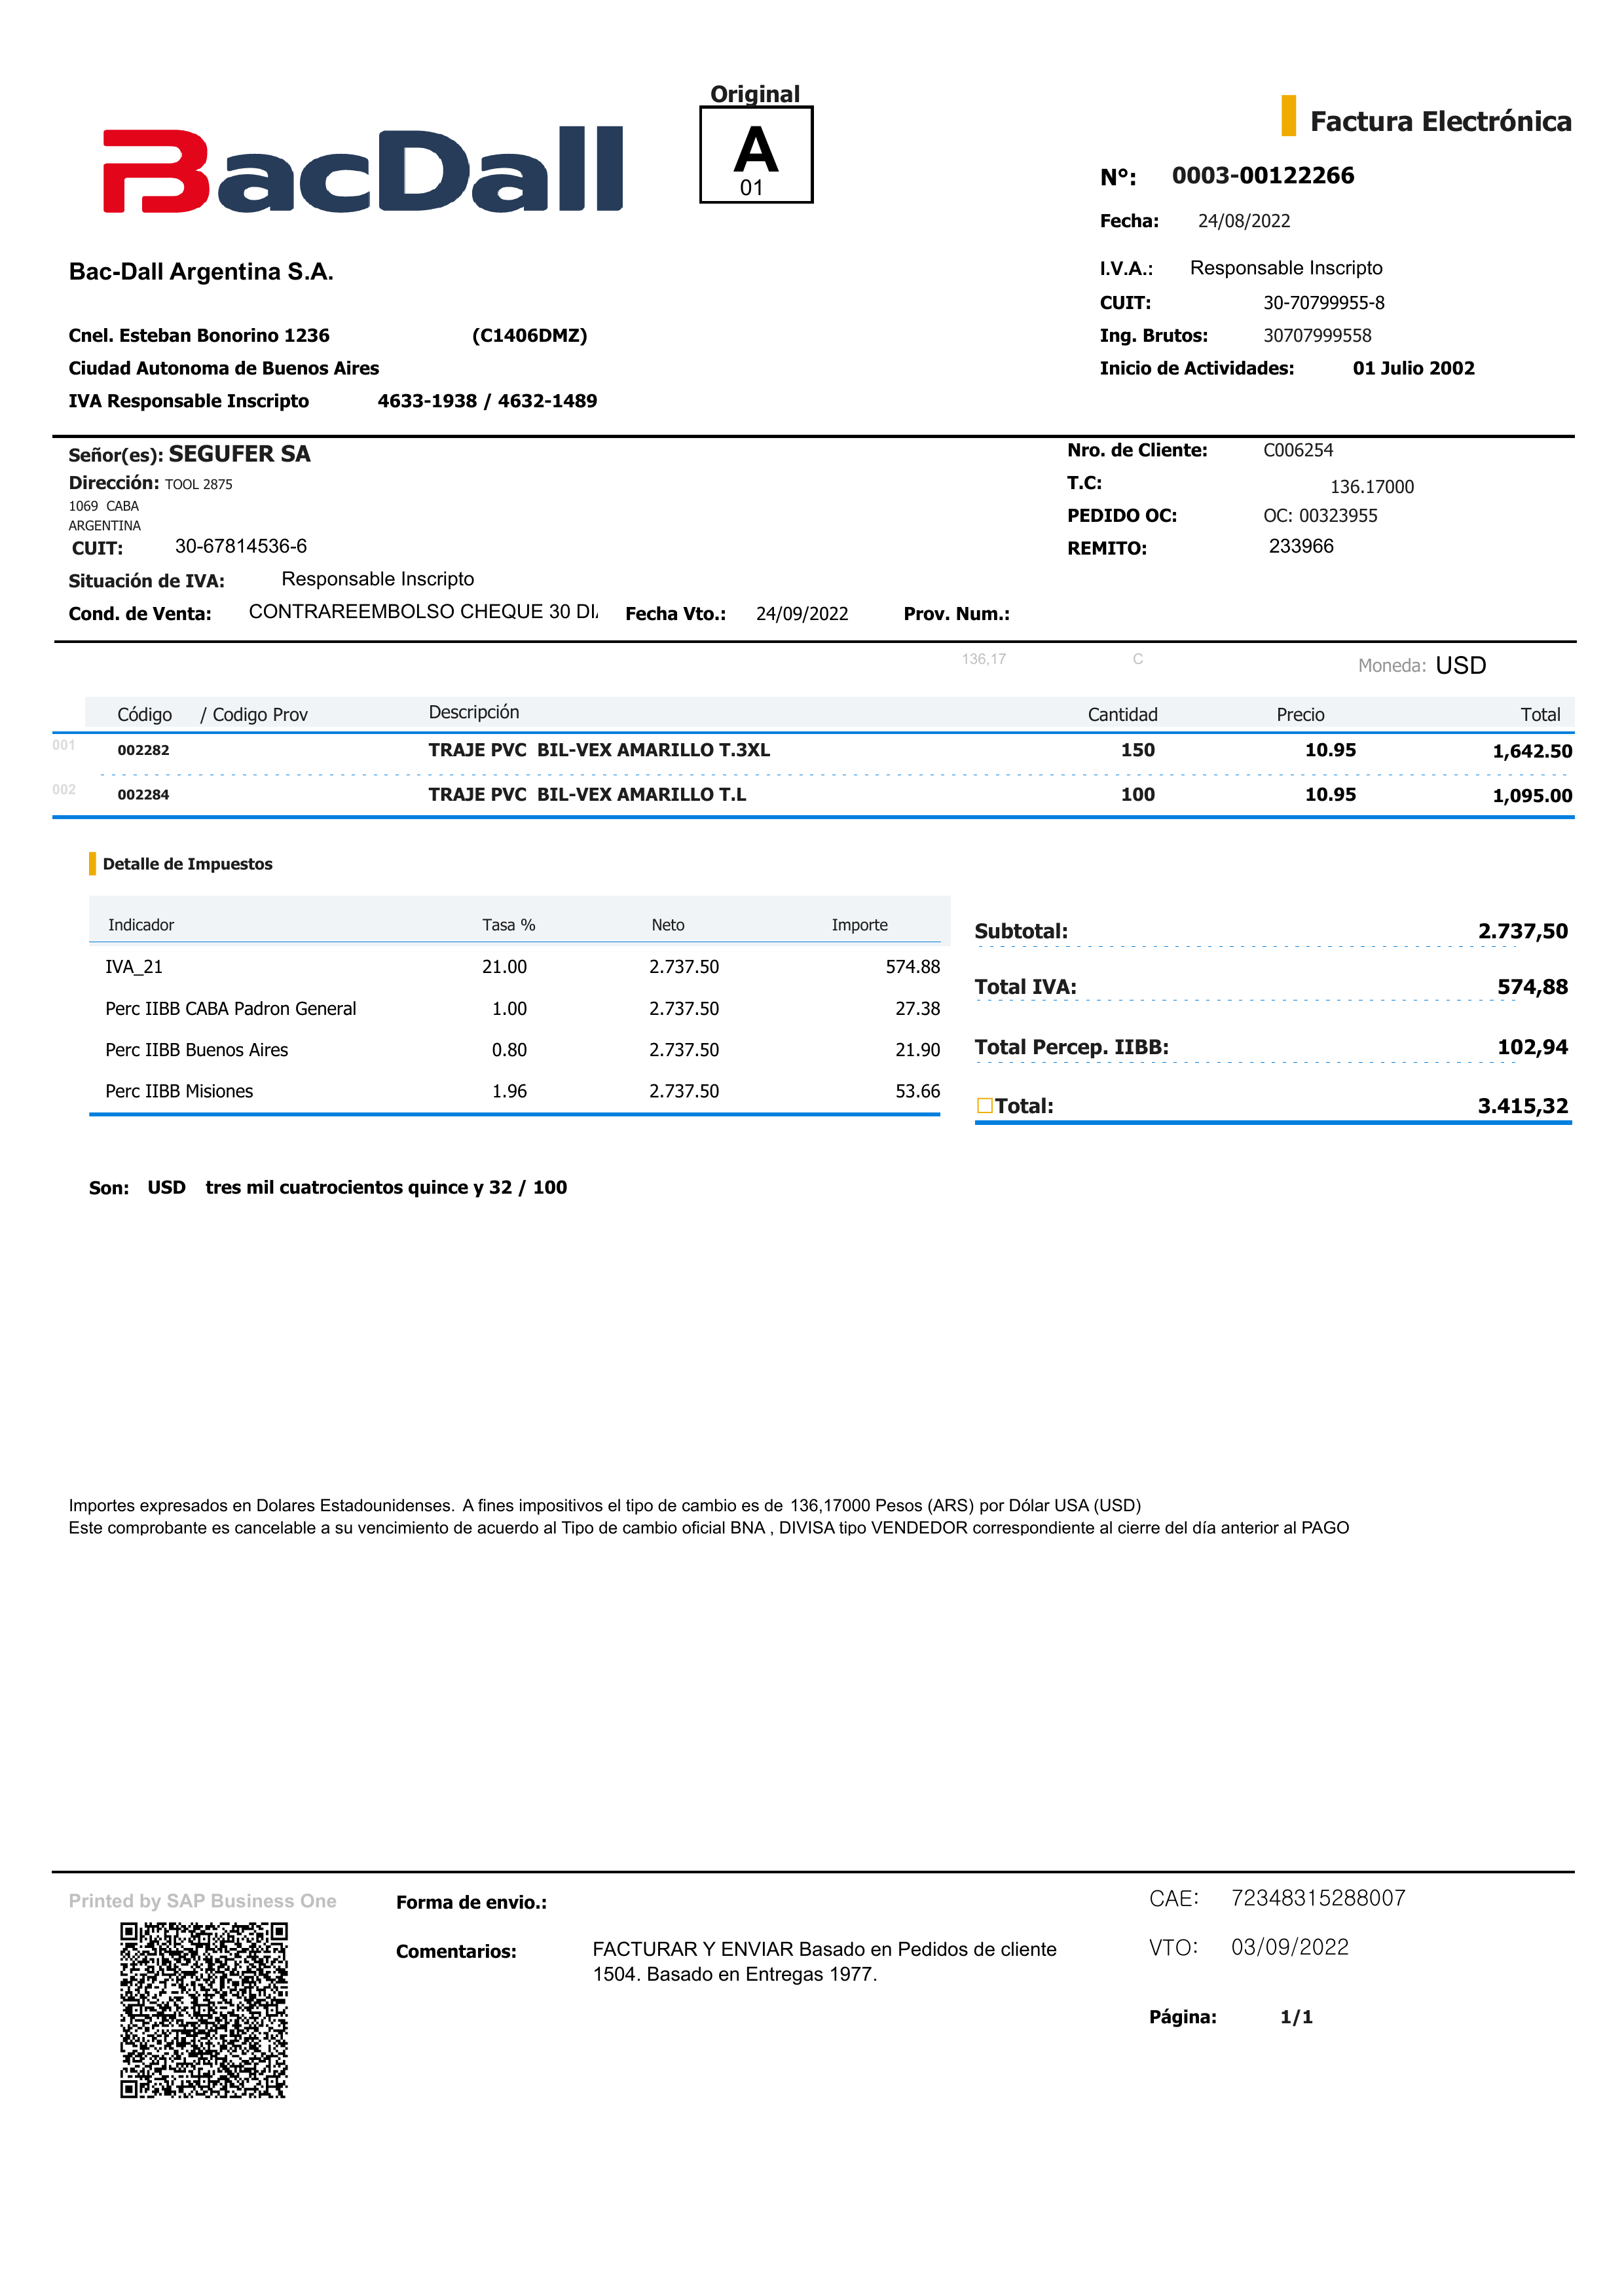Screen dimensions: 1624x2295
Task: Select the TRAJE PVC AMARILLO T.L description
Action: click(x=587, y=794)
